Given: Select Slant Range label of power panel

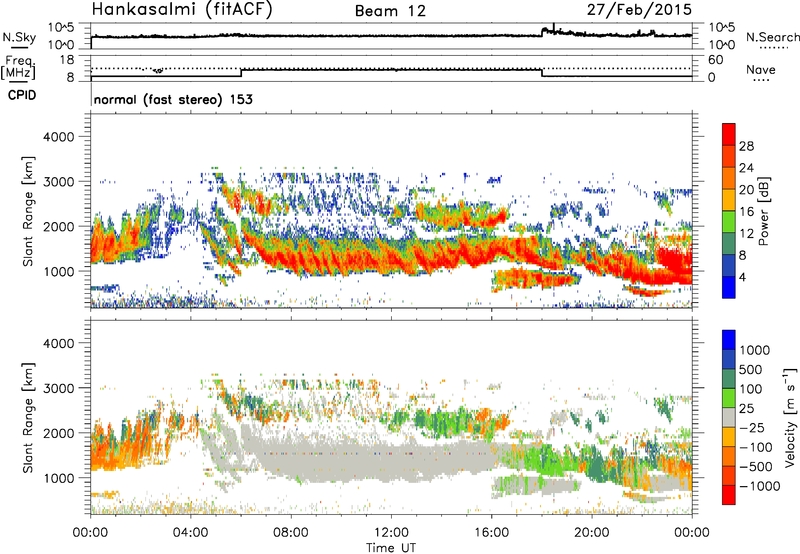Looking at the screenshot, I should point(28,211).
